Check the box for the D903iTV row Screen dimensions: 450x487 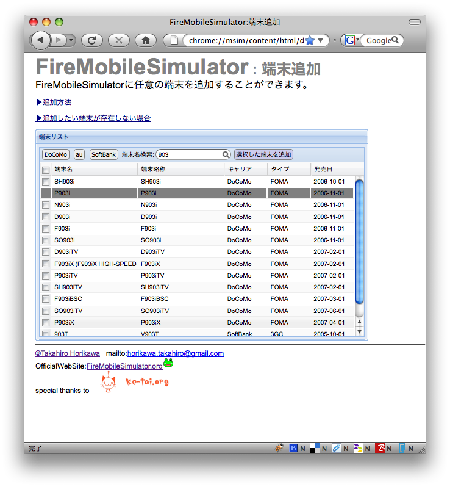coord(46,252)
